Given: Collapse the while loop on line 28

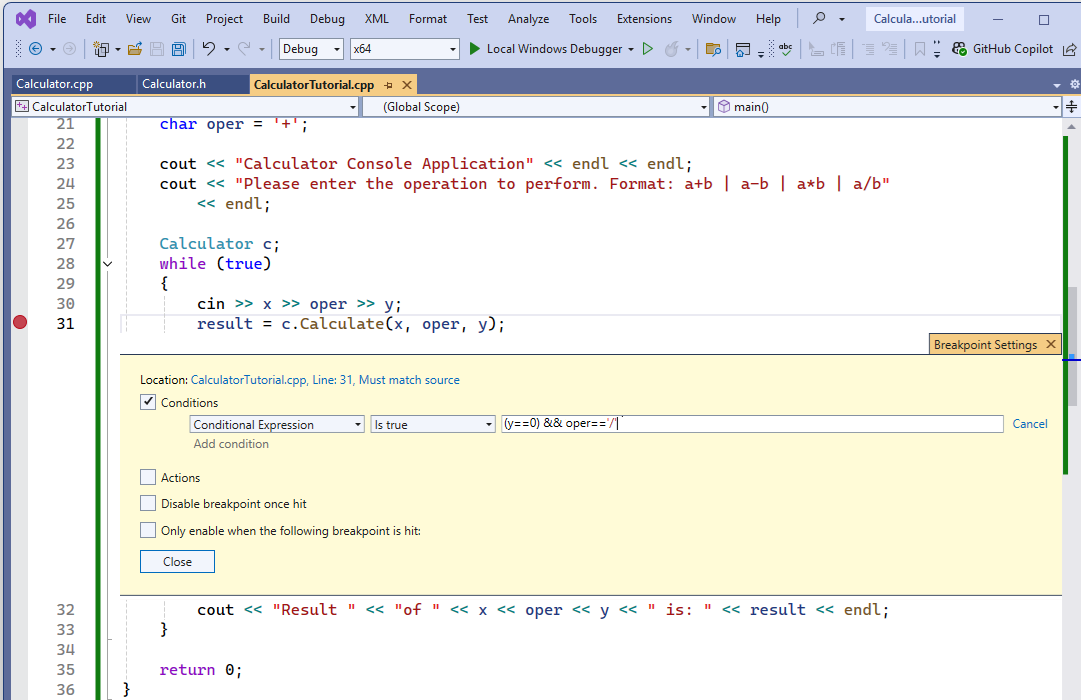Looking at the screenshot, I should tap(107, 263).
